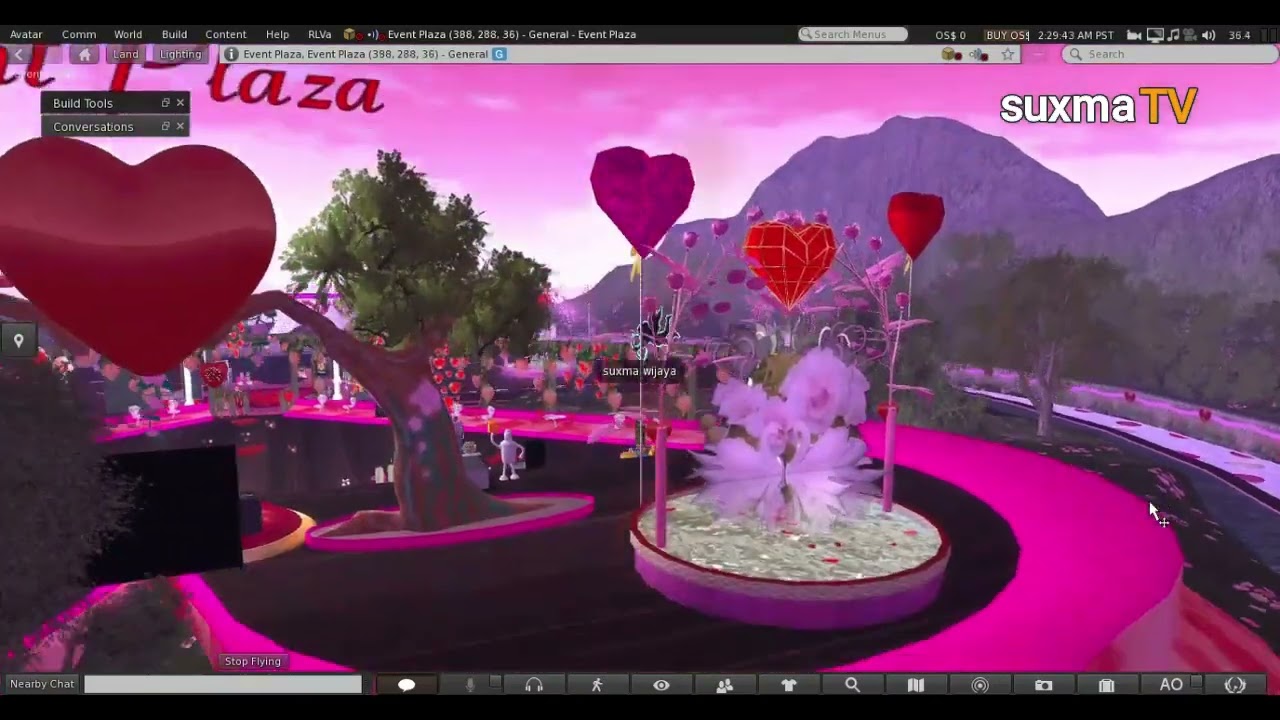1280x720 pixels.
Task: Open the Inventory suitcase icon
Action: pos(1106,685)
